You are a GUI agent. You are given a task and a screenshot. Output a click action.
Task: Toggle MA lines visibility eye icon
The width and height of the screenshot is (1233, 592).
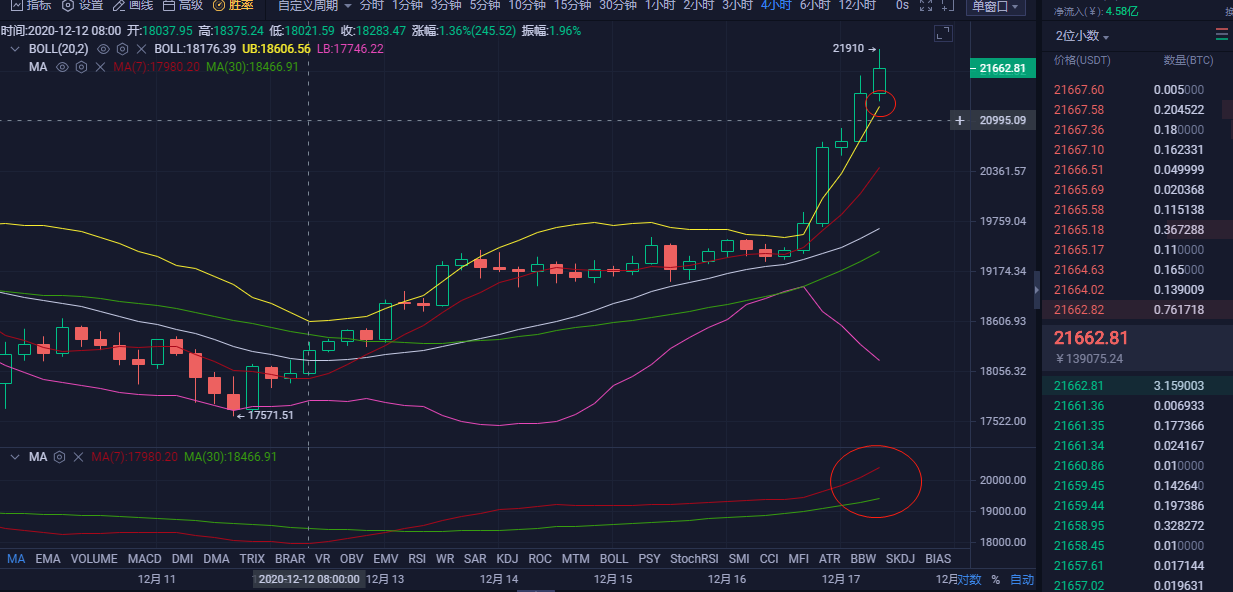click(62, 65)
